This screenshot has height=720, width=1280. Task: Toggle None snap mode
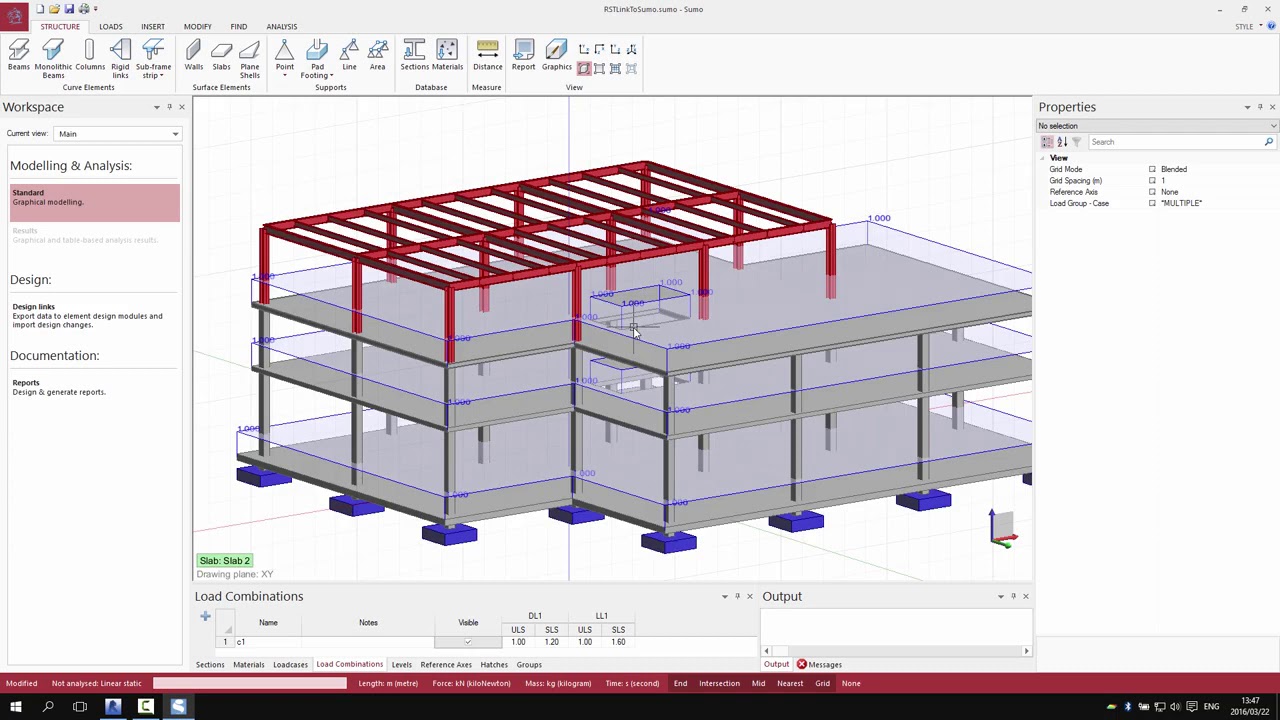click(x=851, y=683)
